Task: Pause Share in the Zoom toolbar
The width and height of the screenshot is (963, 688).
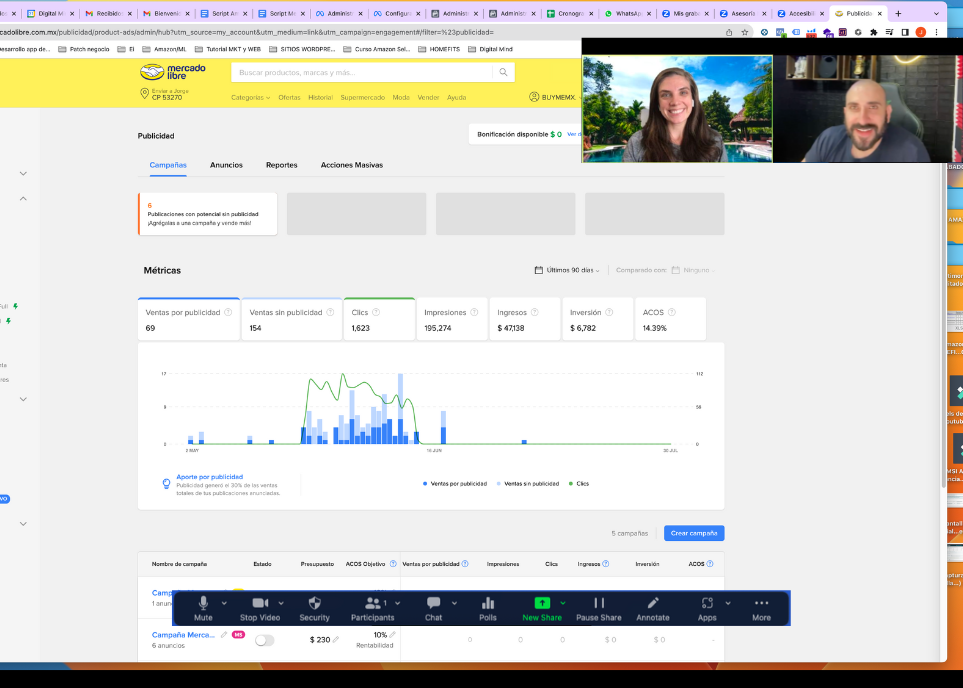Action: pos(599,609)
